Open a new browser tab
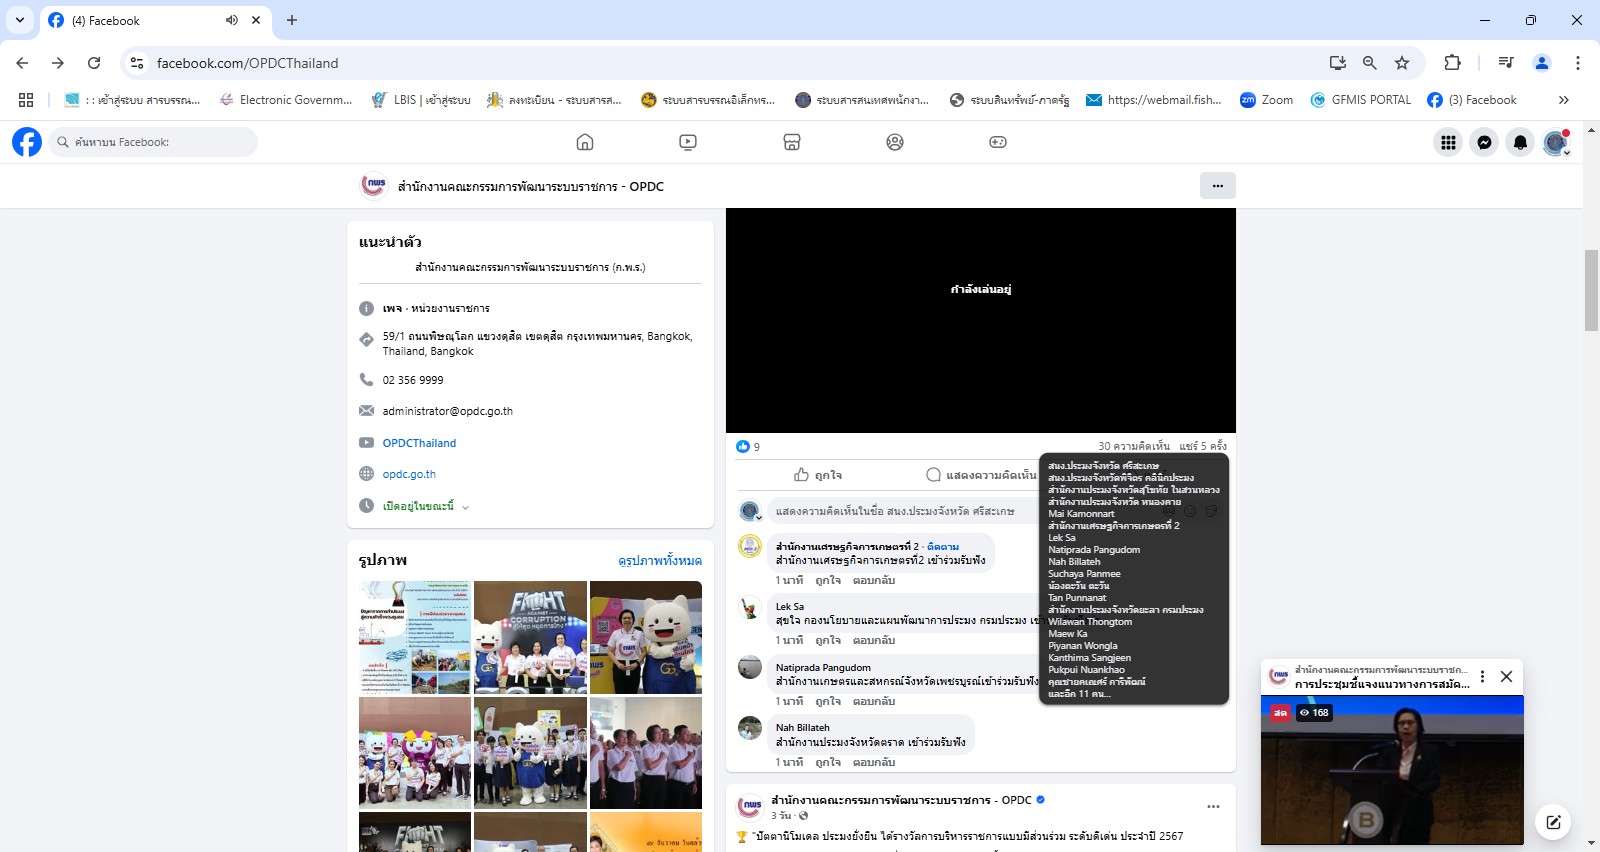The height and width of the screenshot is (852, 1600). click(292, 20)
